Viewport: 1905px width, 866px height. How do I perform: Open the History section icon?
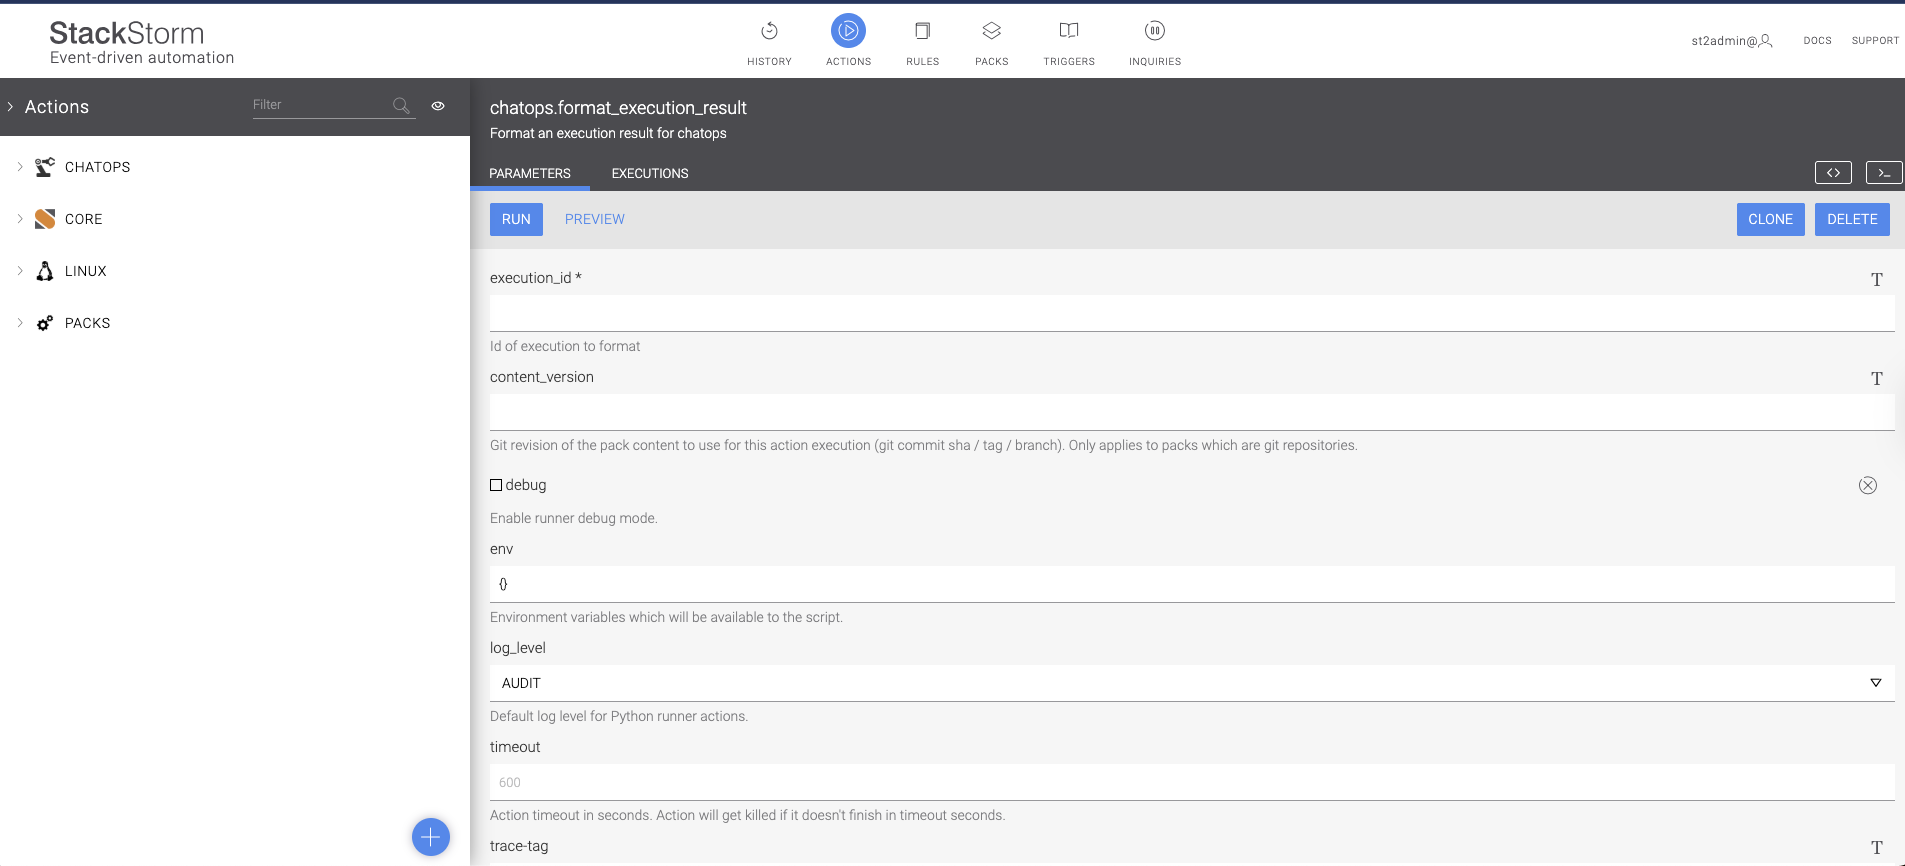tap(769, 31)
